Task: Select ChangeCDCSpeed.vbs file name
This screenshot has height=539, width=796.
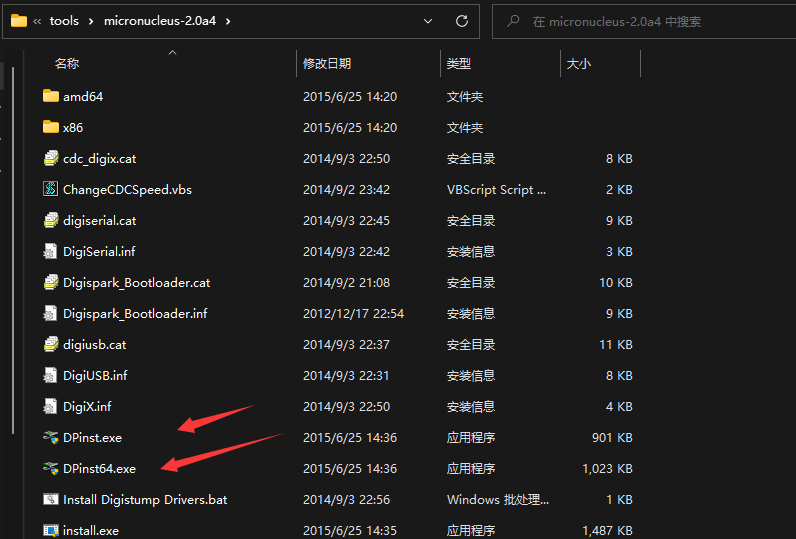Action: coord(127,190)
